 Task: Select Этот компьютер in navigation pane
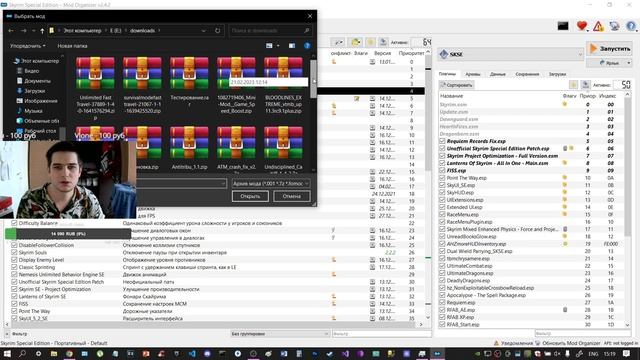[x=36, y=61]
